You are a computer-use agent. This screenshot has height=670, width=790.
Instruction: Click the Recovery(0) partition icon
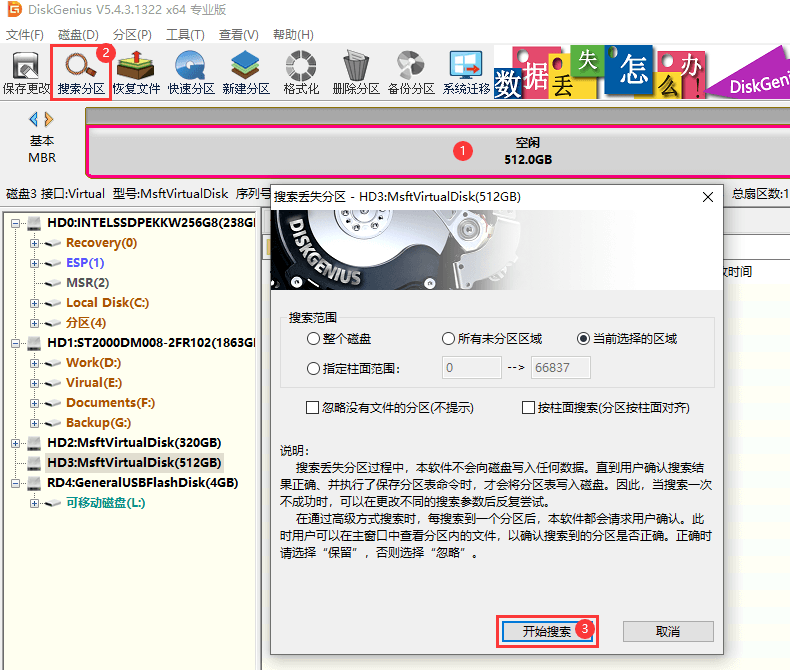(x=52, y=243)
